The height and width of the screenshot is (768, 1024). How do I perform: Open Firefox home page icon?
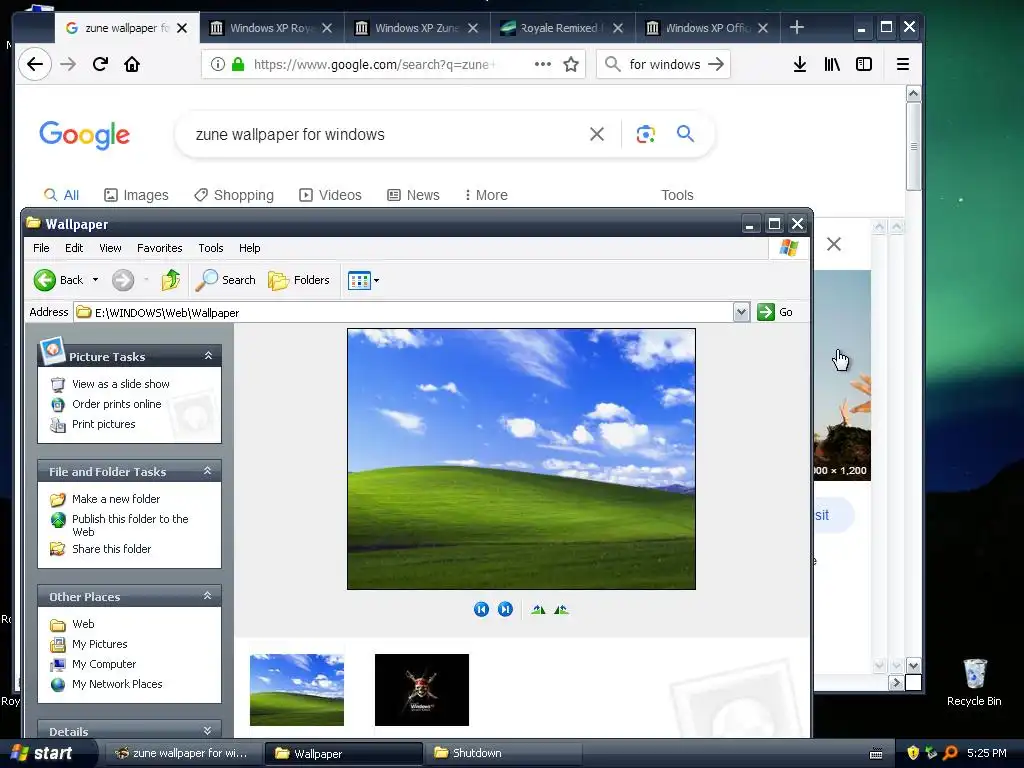pyautogui.click(x=132, y=64)
